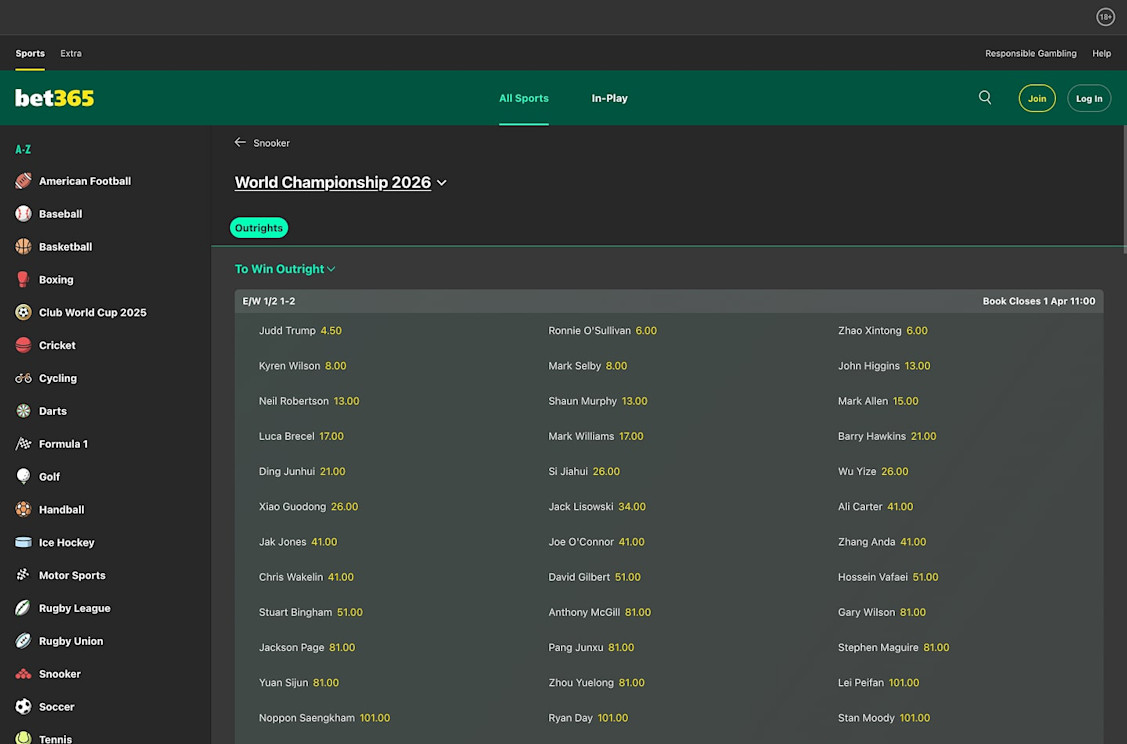This screenshot has height=744, width=1127.
Task: Collapse the To Win Outright market
Action: pyautogui.click(x=285, y=269)
